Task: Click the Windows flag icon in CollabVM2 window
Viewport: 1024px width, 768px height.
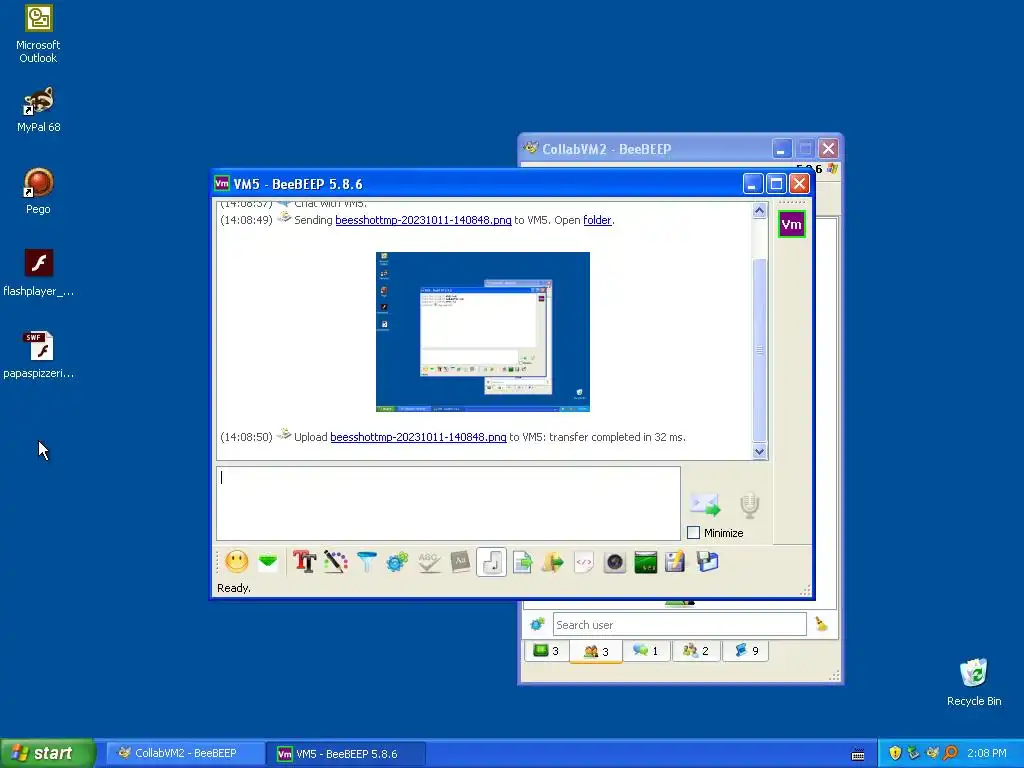Action: coord(832,168)
